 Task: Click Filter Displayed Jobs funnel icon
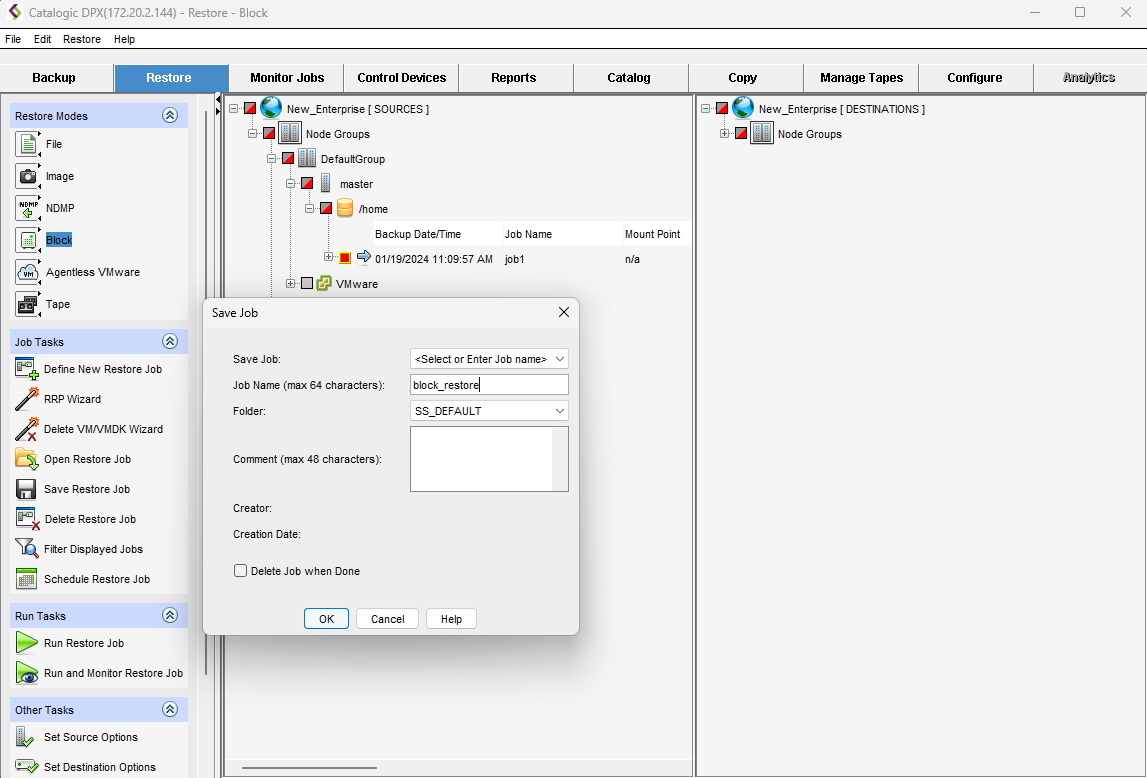tap(27, 549)
